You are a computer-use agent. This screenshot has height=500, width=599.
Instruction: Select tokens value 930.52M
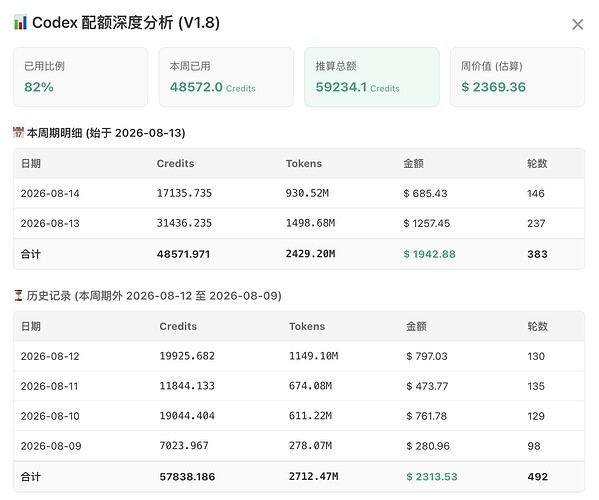pos(307,193)
